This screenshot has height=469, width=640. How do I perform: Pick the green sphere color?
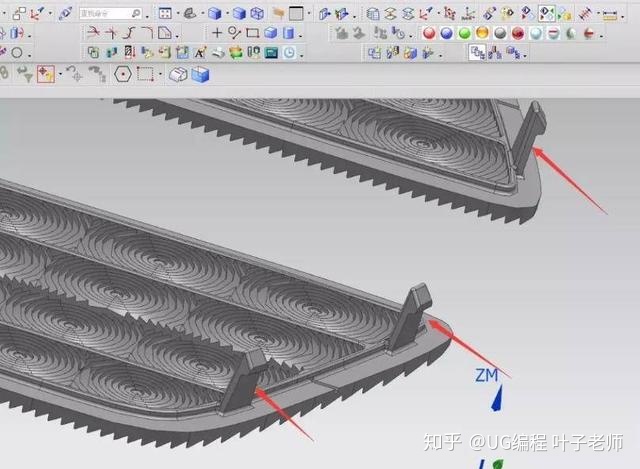coord(464,33)
